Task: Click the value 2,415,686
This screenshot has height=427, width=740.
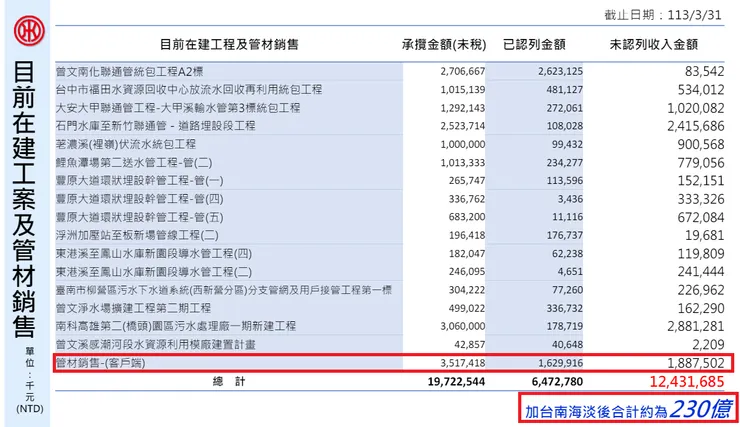Action: (x=696, y=126)
